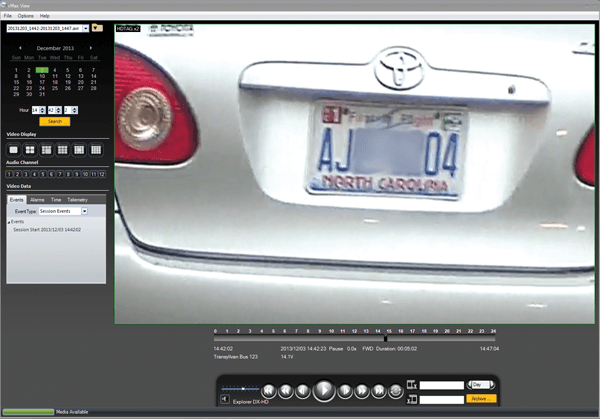Image resolution: width=600 pixels, height=419 pixels.
Task: Switch to the Events tab
Action: pyautogui.click(x=16, y=200)
